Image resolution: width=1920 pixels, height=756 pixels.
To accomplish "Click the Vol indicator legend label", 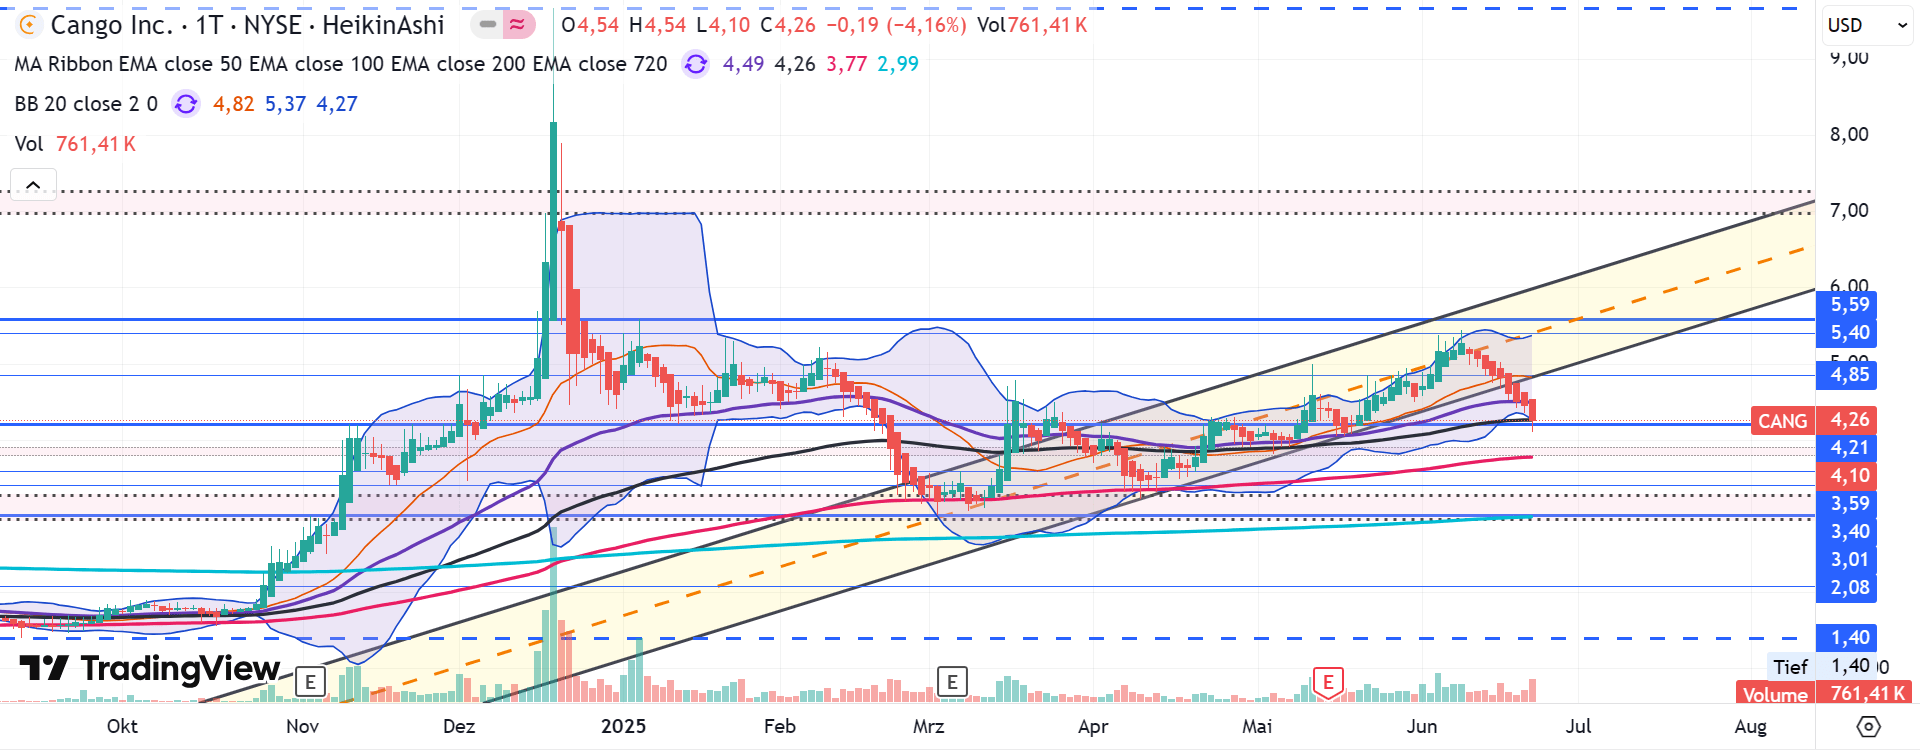I will 29,144.
